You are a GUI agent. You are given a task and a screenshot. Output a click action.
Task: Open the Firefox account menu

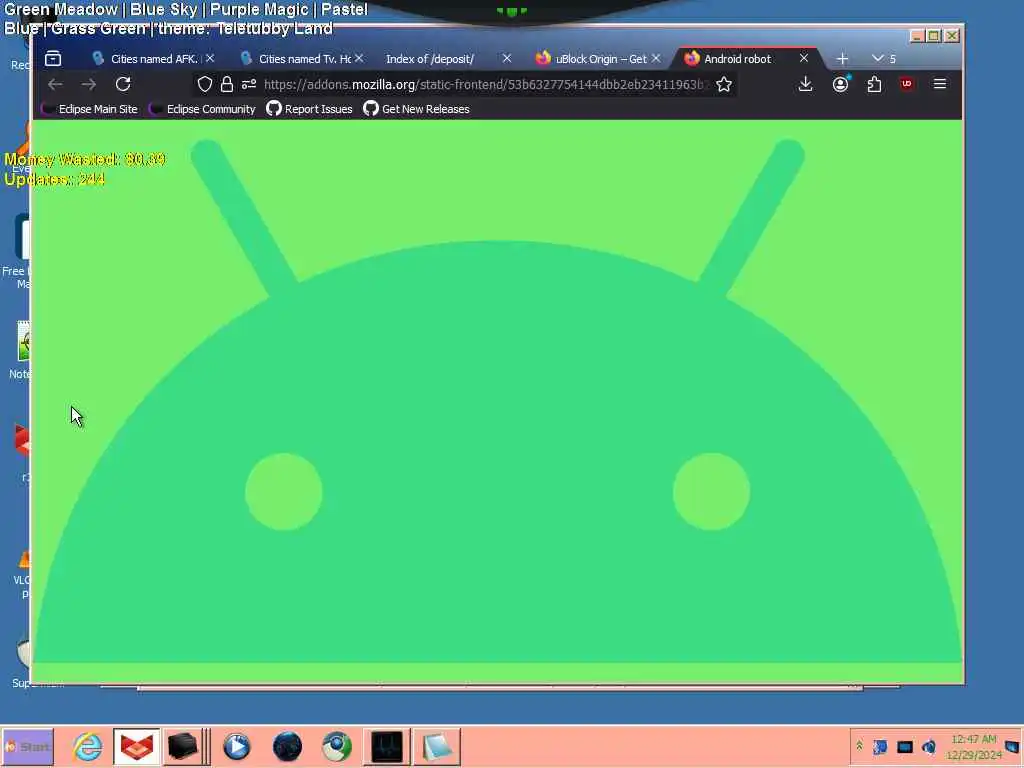tap(840, 84)
